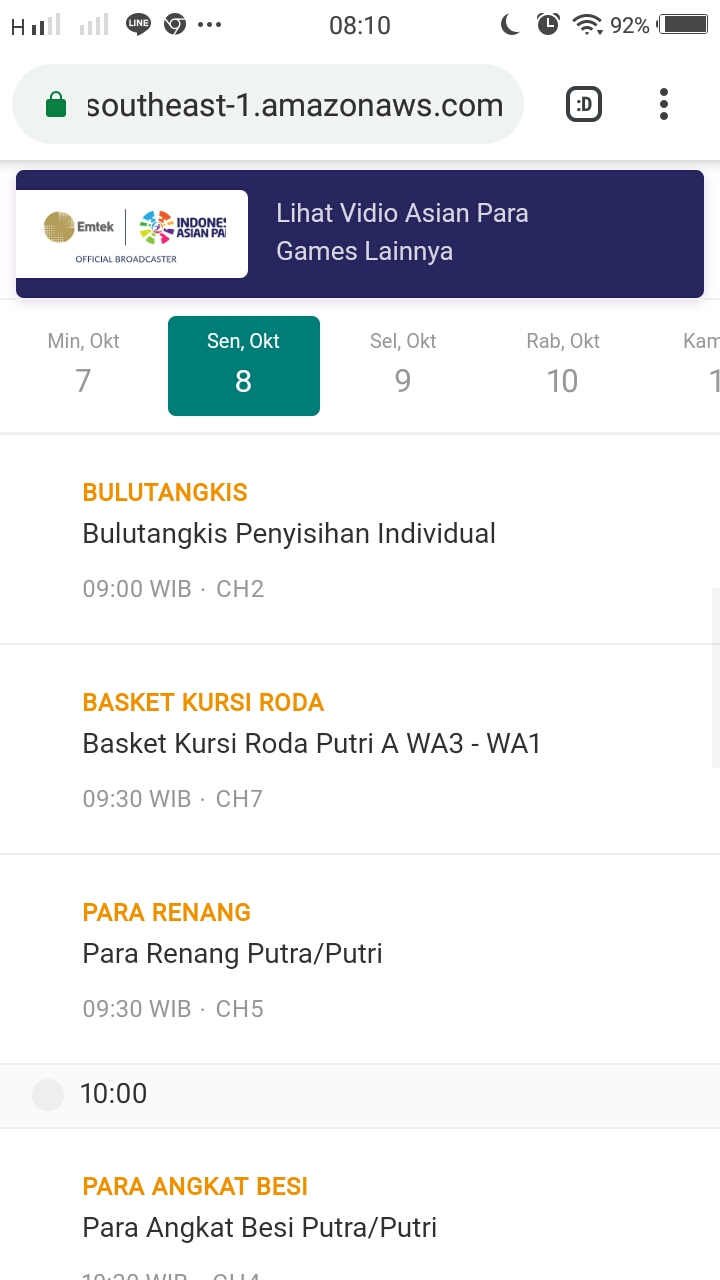The height and width of the screenshot is (1280, 720).
Task: Select the Sen, Okt 8 date tab
Action: [243, 365]
